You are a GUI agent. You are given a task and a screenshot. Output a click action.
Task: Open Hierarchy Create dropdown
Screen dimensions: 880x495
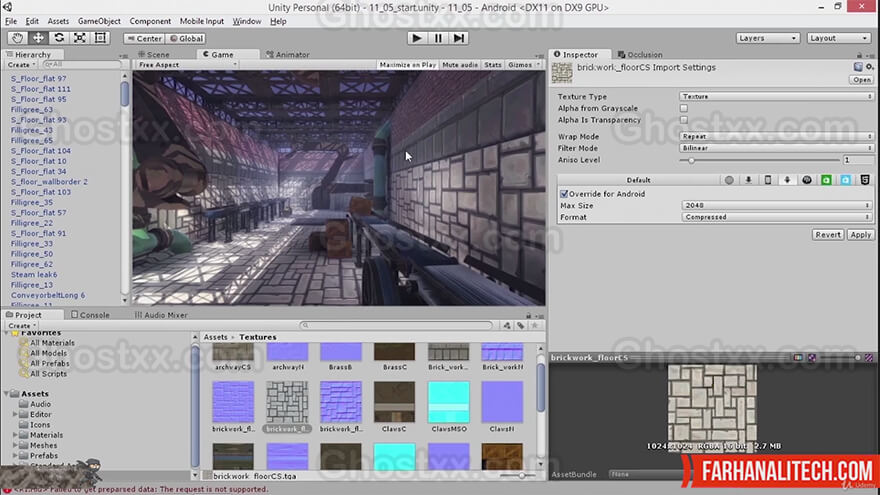pyautogui.click(x=21, y=65)
